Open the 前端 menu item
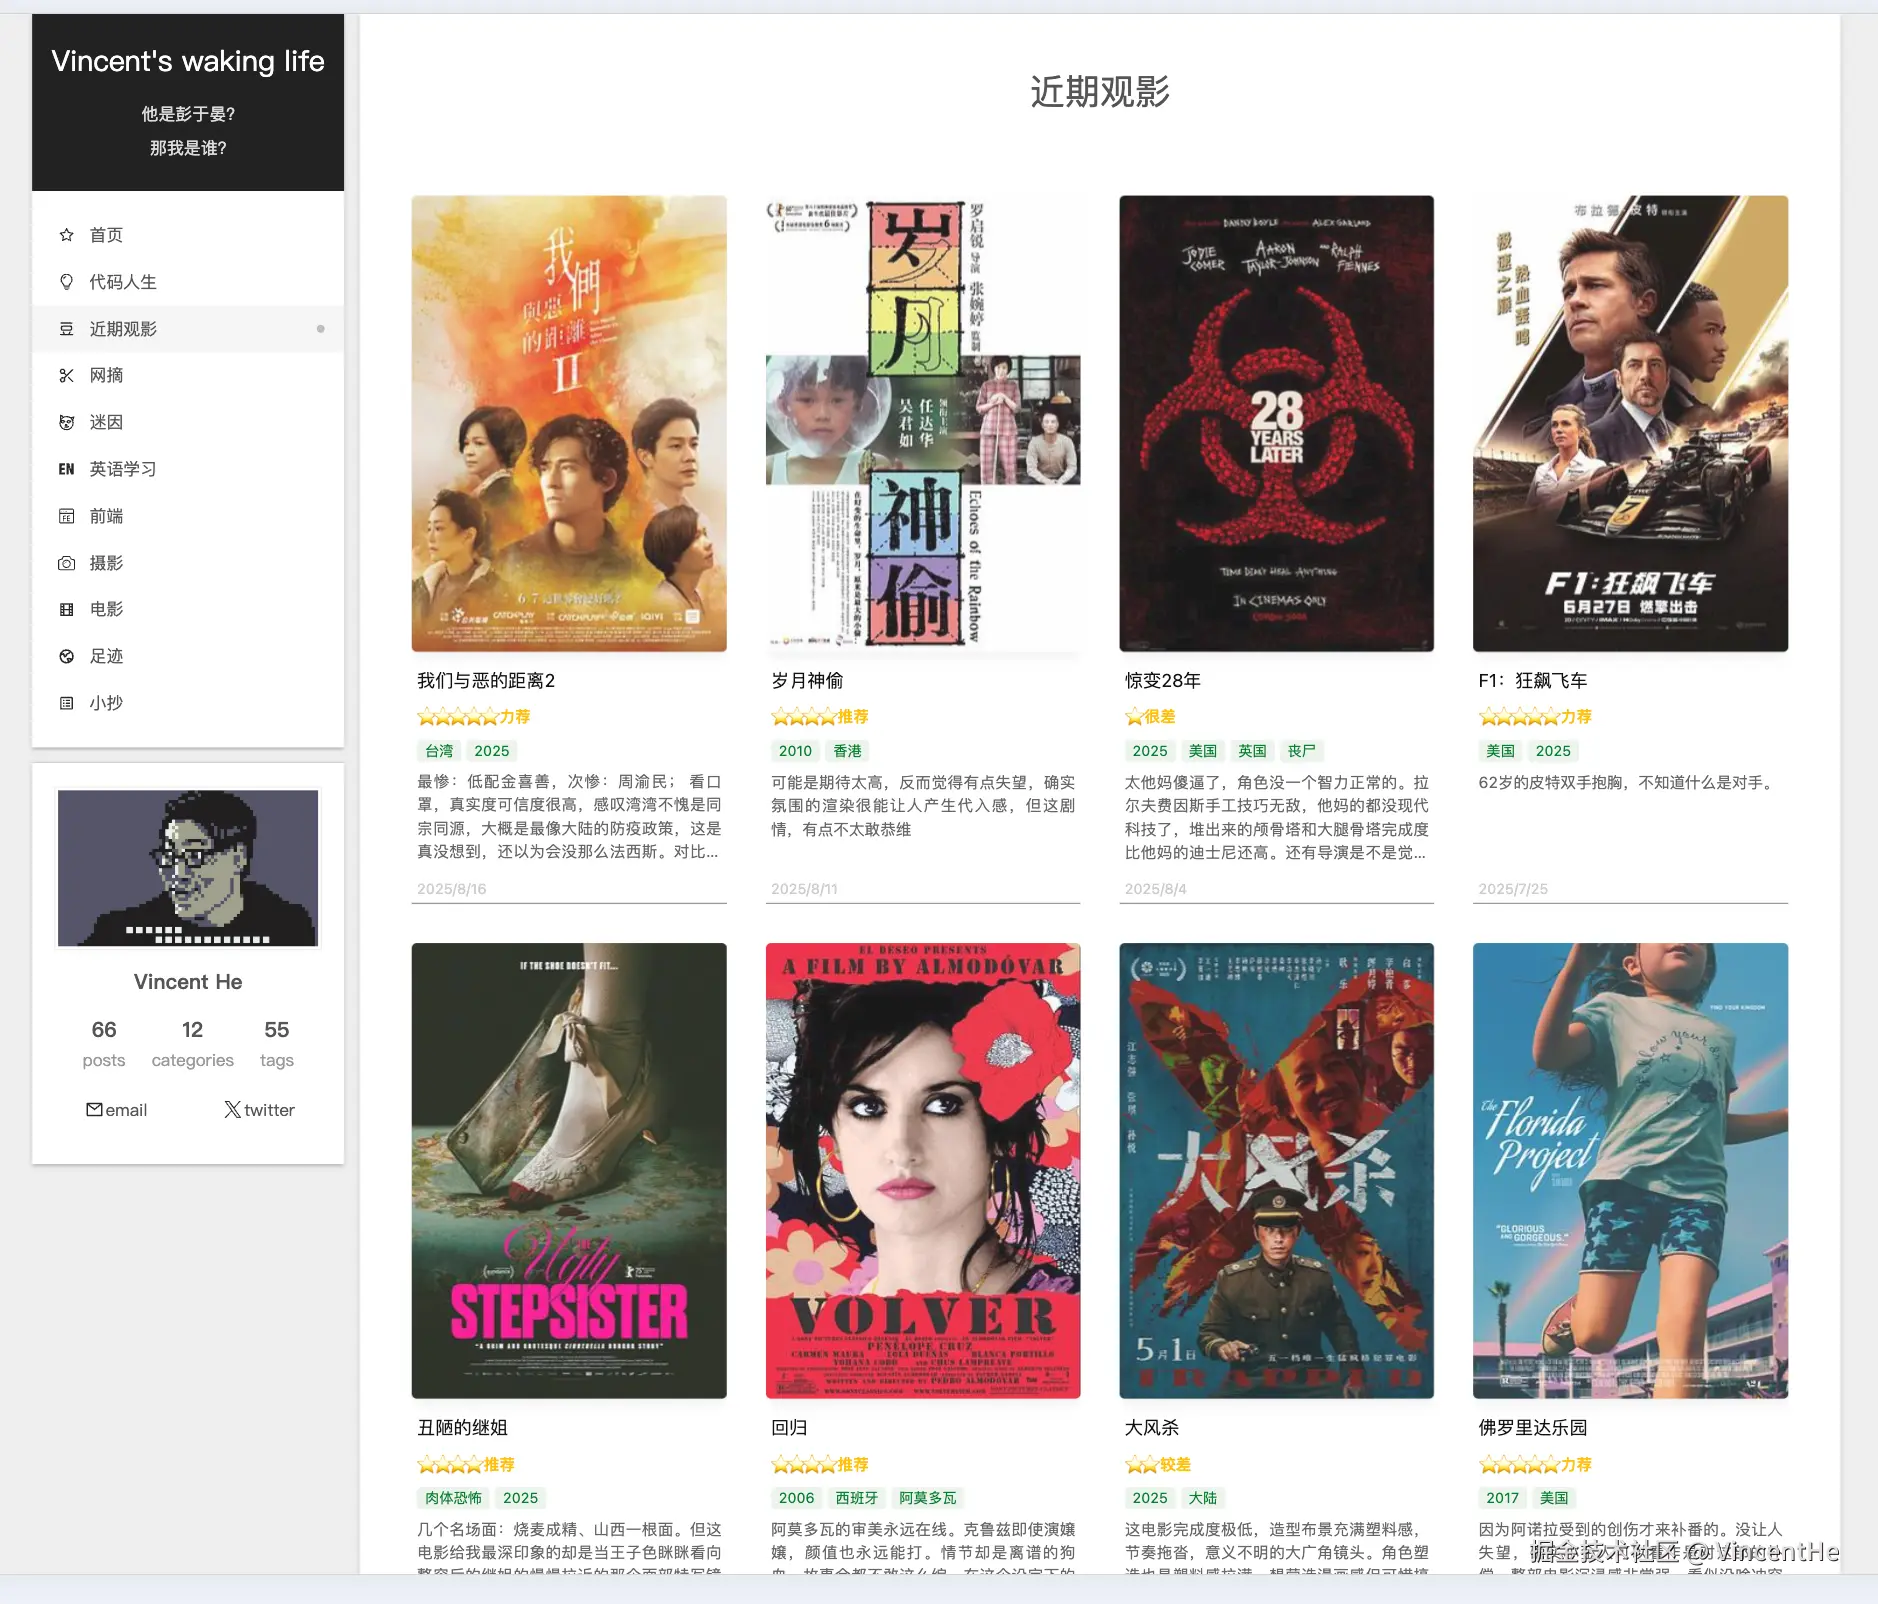Viewport: 1878px width, 1604px height. tap(188, 516)
